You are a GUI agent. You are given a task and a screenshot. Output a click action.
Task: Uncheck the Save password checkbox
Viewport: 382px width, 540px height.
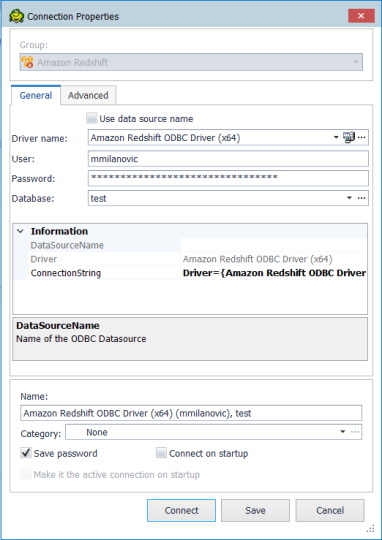[26, 453]
